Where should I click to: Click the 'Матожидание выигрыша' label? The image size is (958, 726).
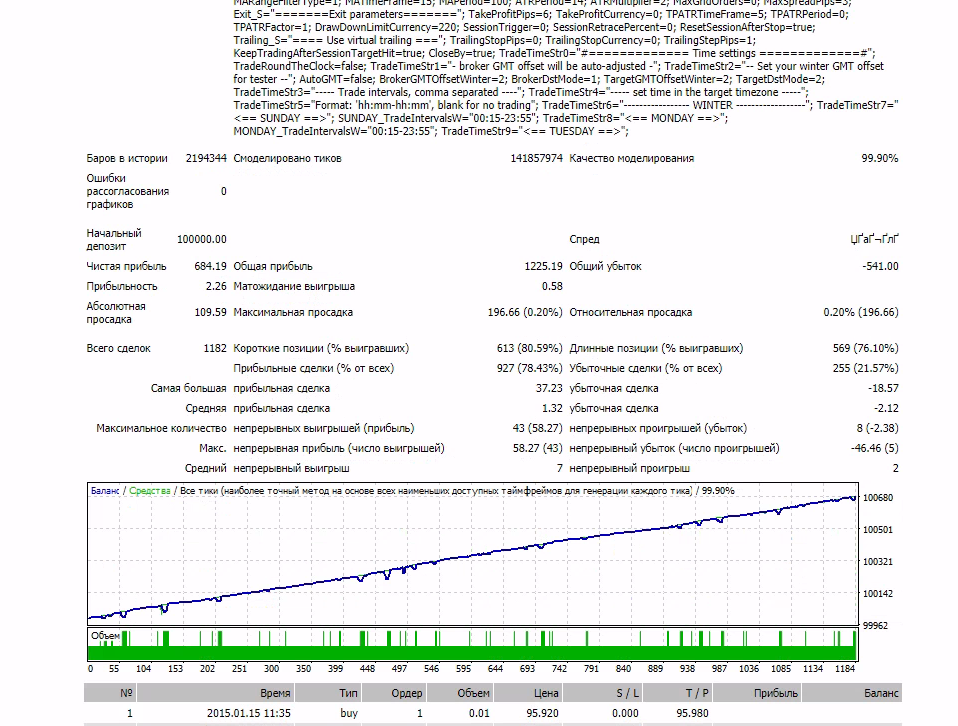[294, 287]
